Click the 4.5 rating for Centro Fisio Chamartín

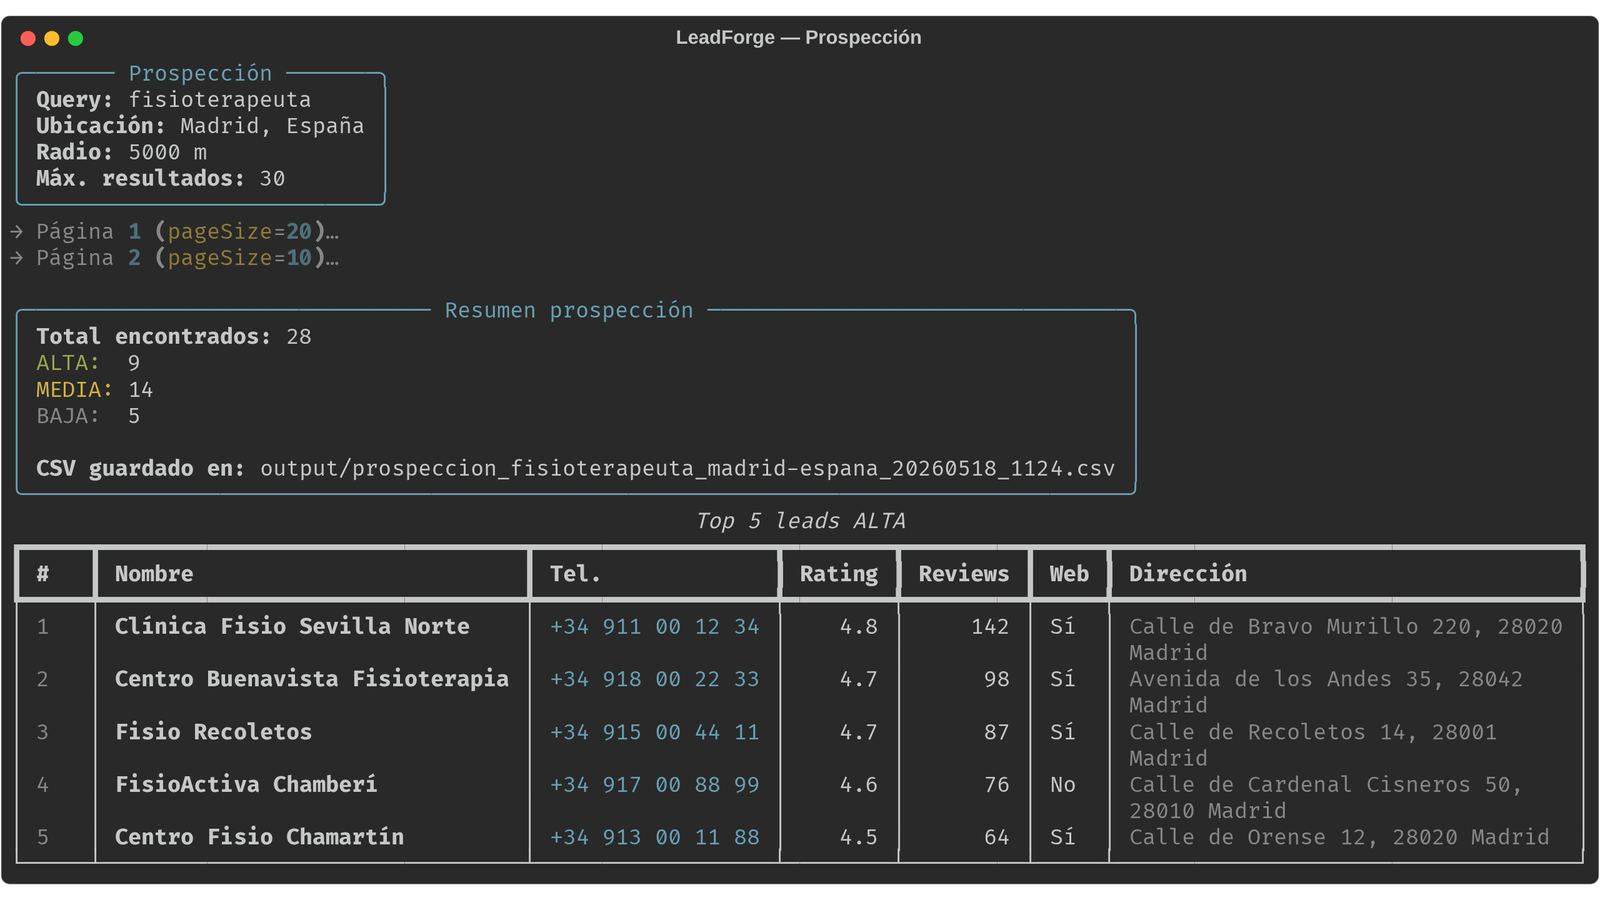pyautogui.click(x=859, y=837)
